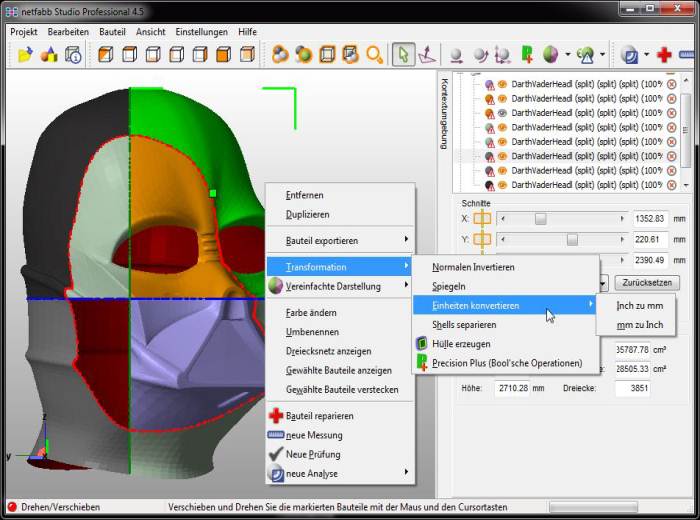Choose Inch zu mm conversion

(639, 305)
